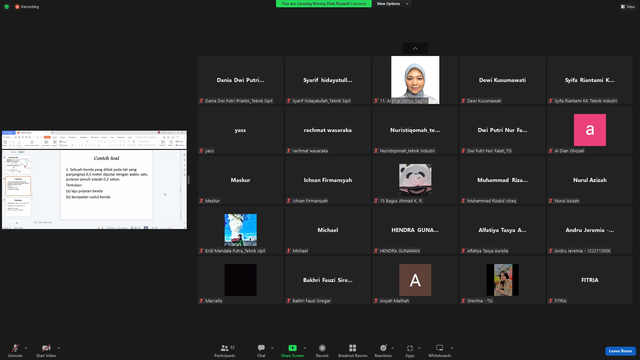Image resolution: width=640 pixels, height=360 pixels.
Task: Click the Leave Room button
Action: 620,351
